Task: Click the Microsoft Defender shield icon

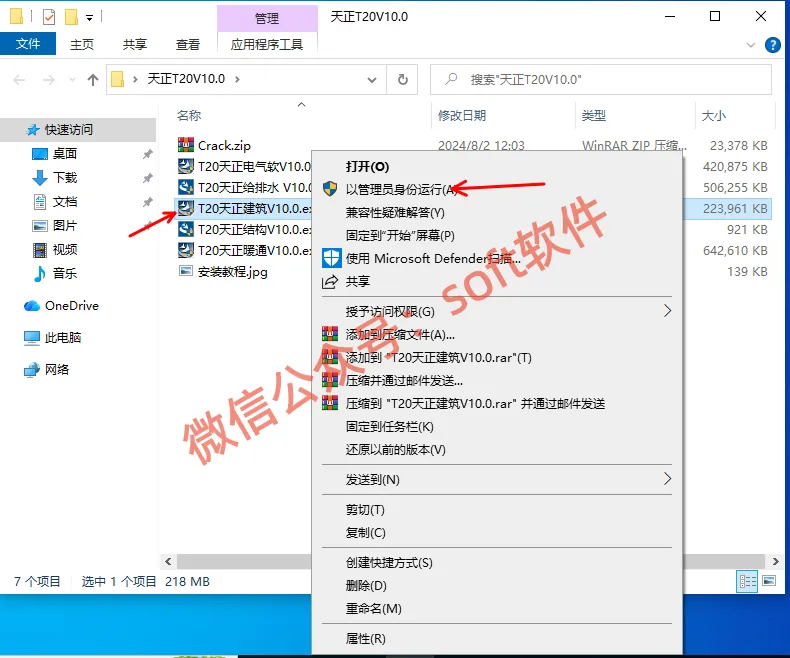Action: [332, 258]
